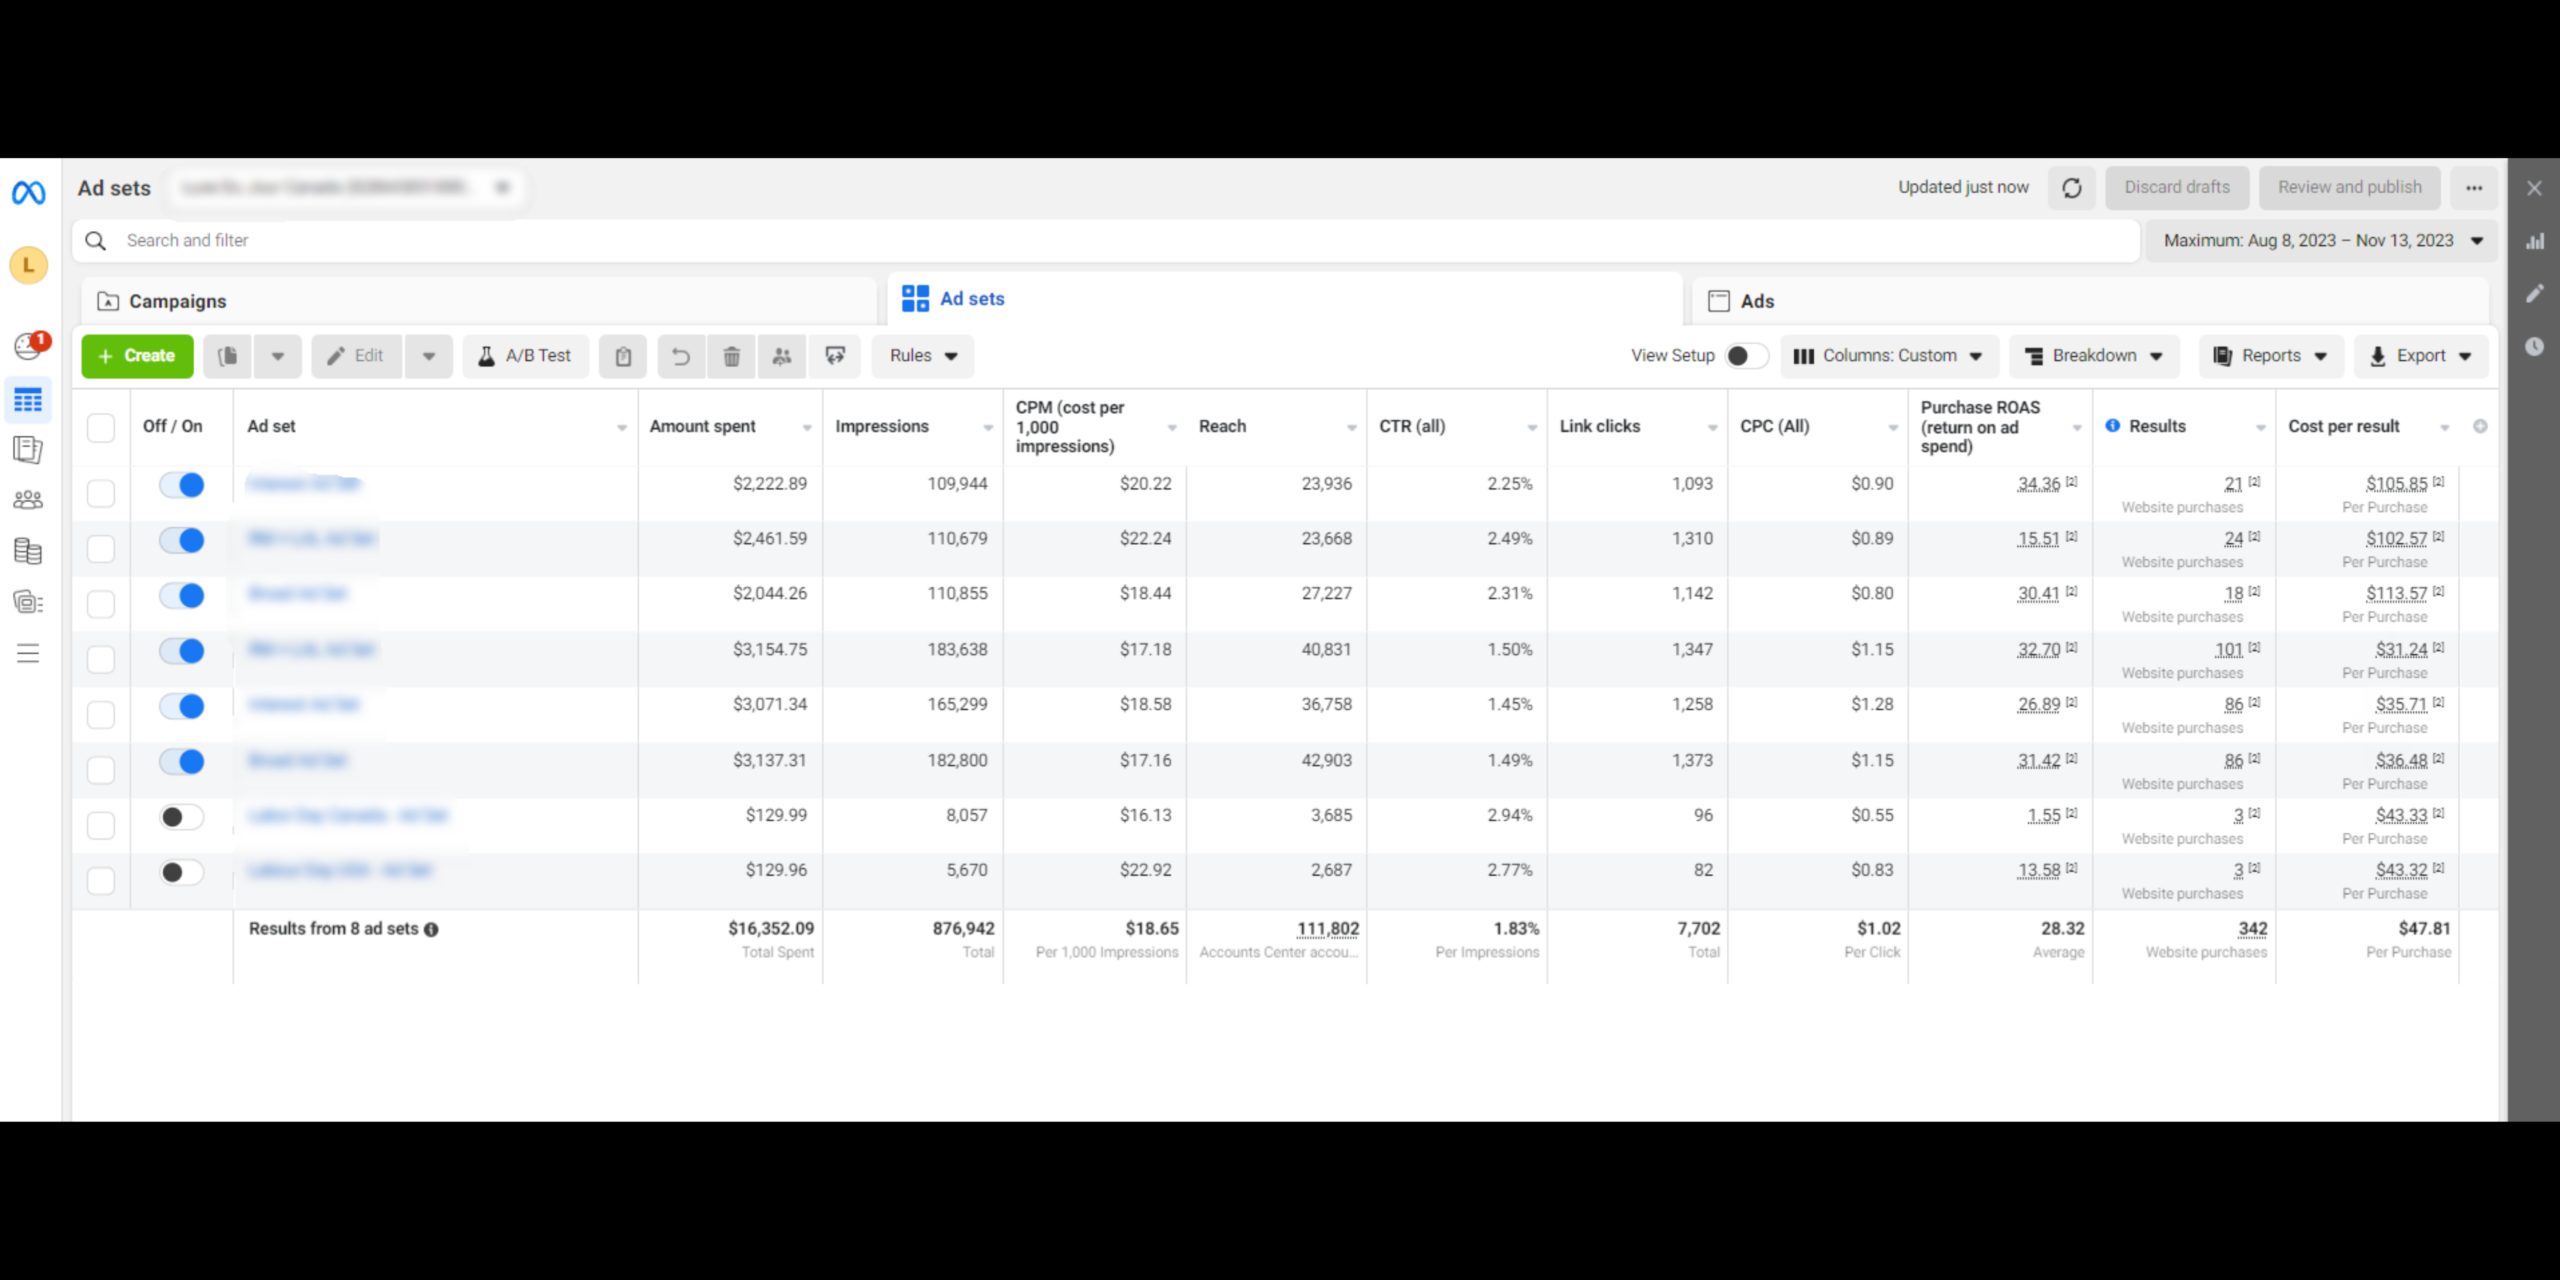Select the Delete trash icon

tap(731, 356)
